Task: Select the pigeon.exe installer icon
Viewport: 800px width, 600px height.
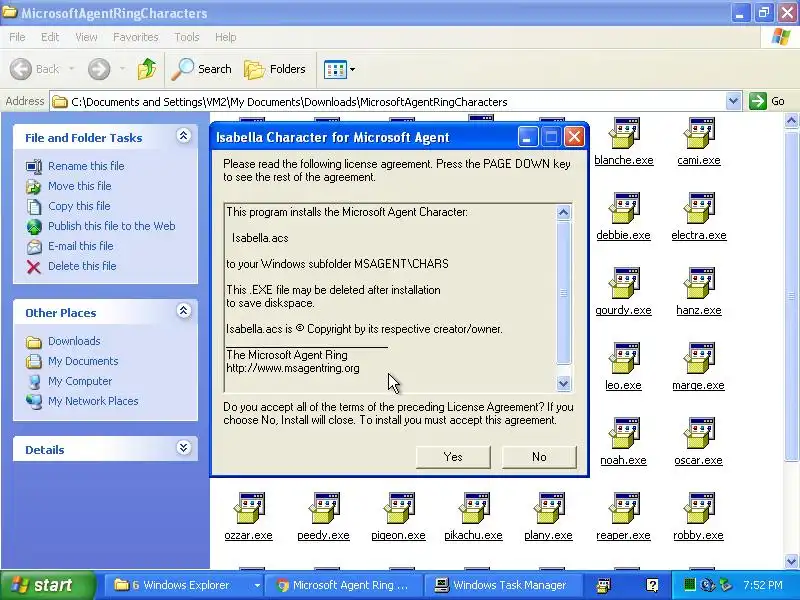Action: click(x=399, y=509)
